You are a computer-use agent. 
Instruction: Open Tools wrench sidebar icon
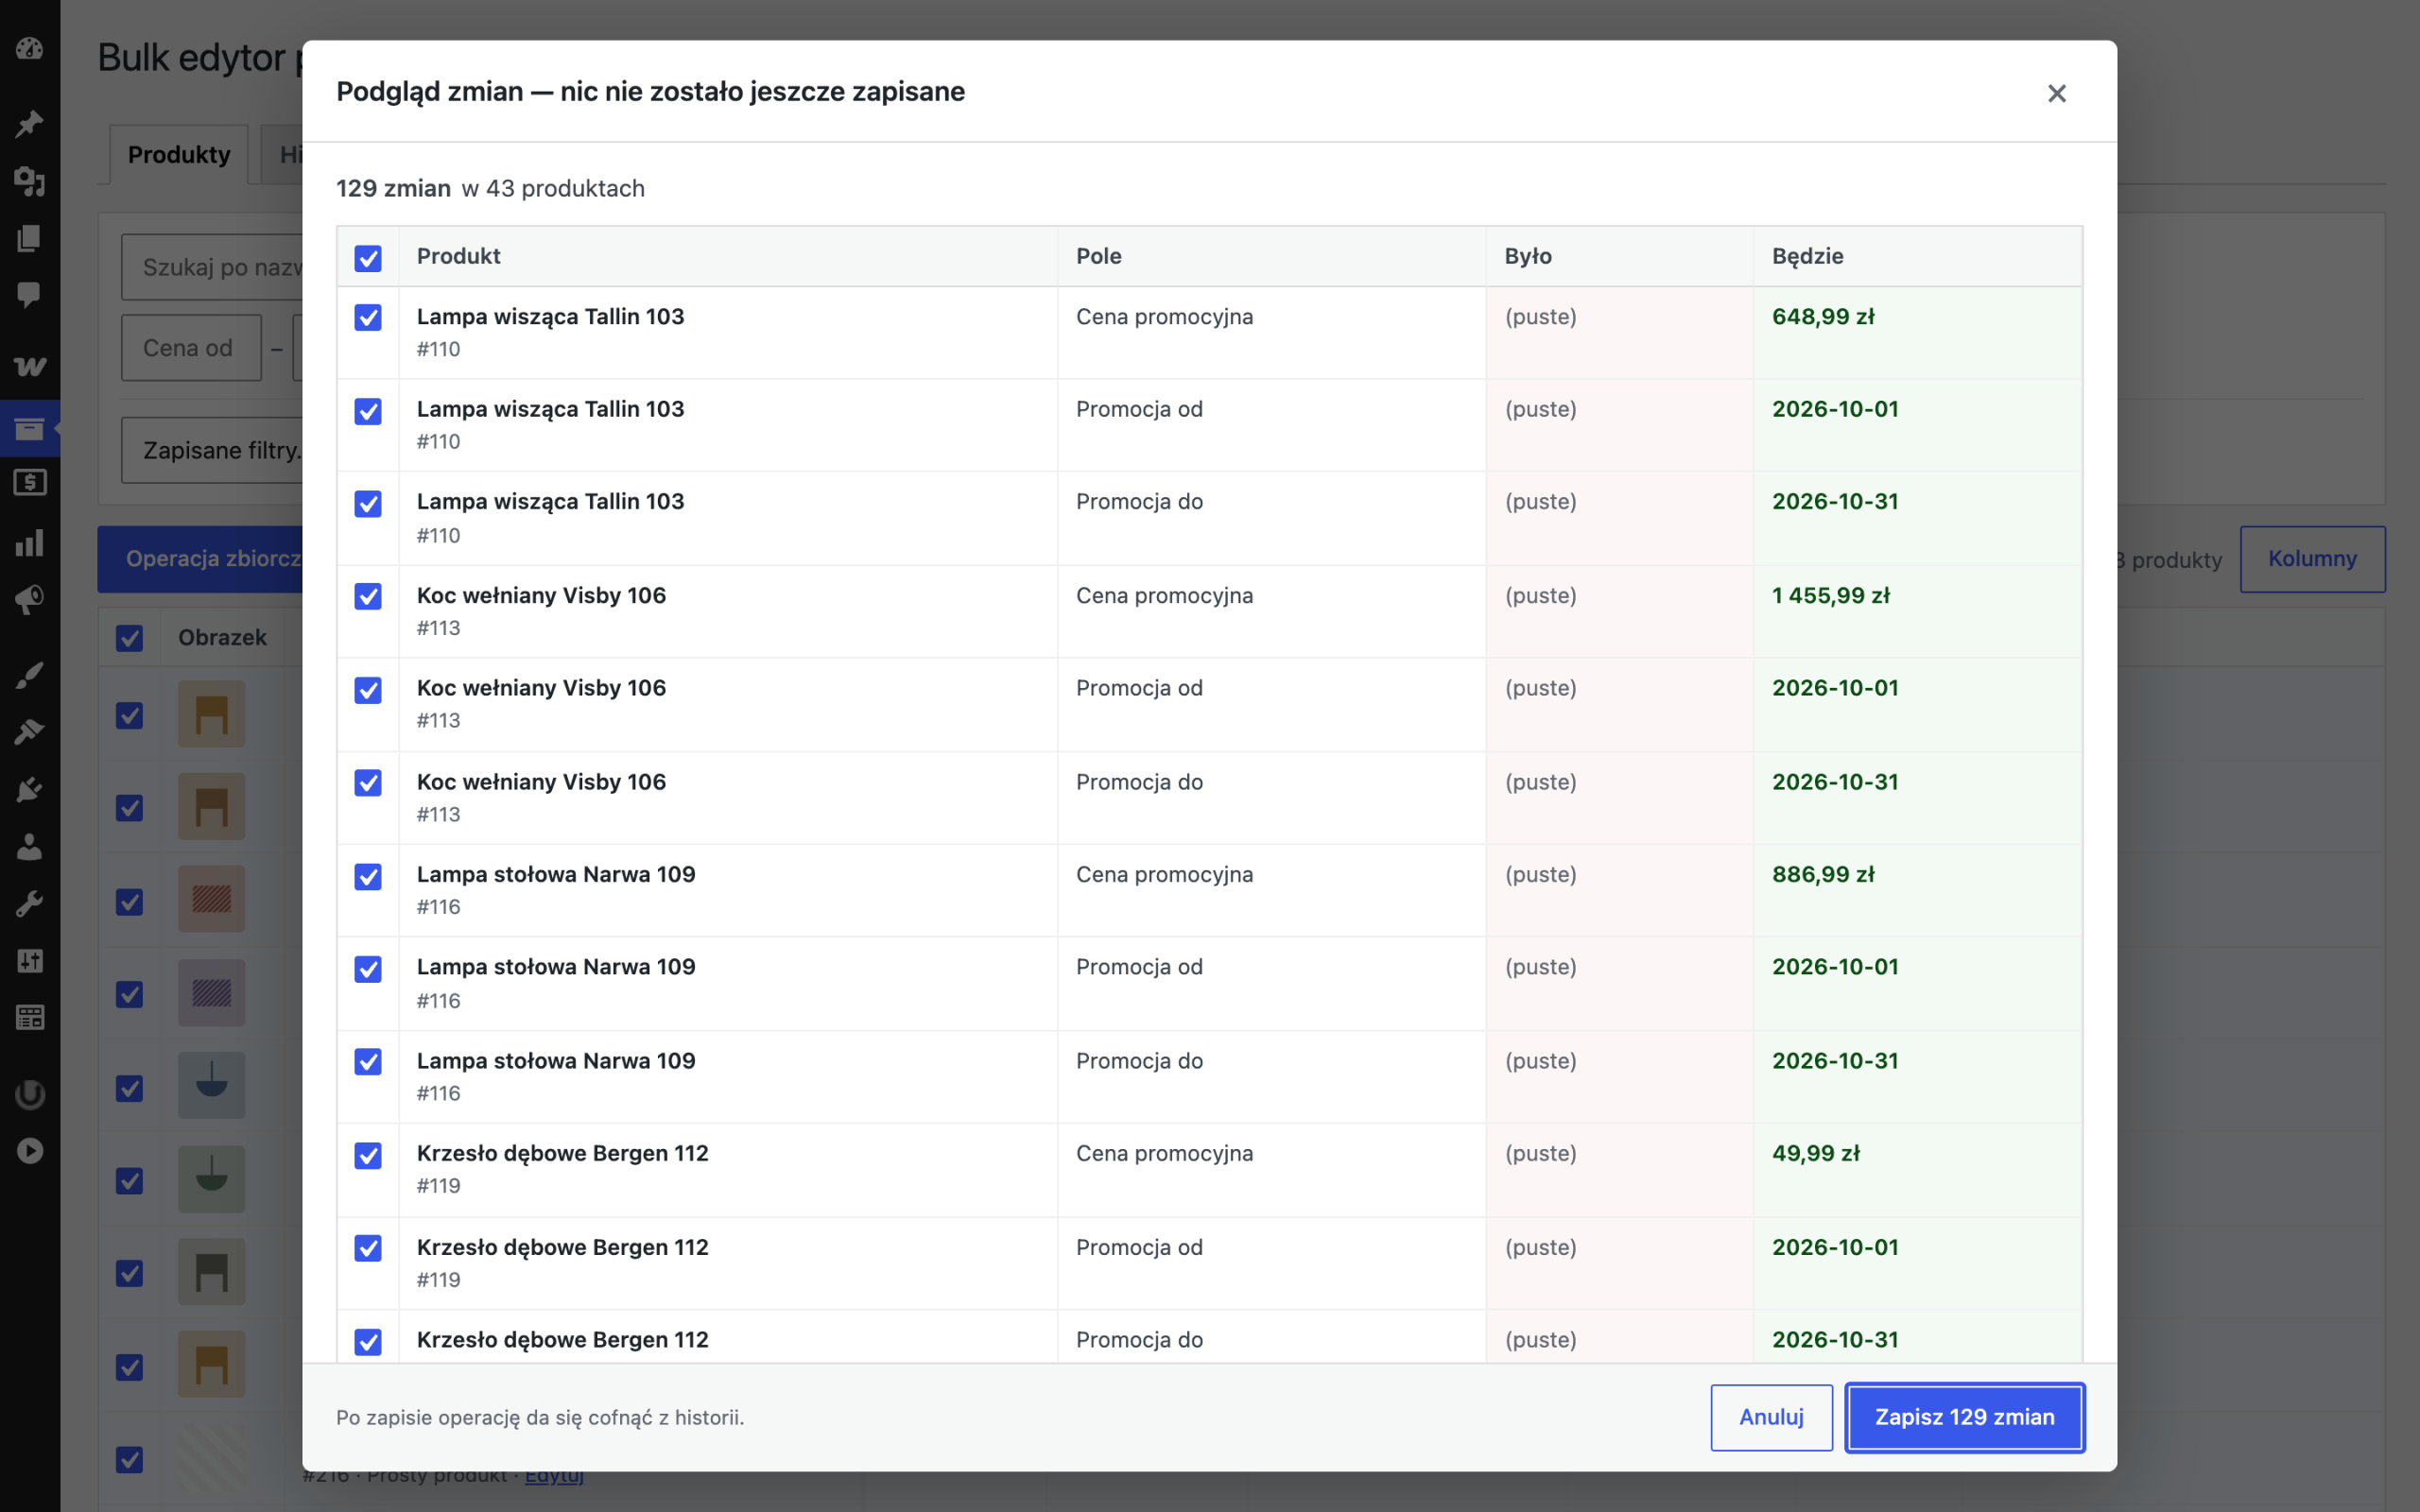(x=29, y=904)
